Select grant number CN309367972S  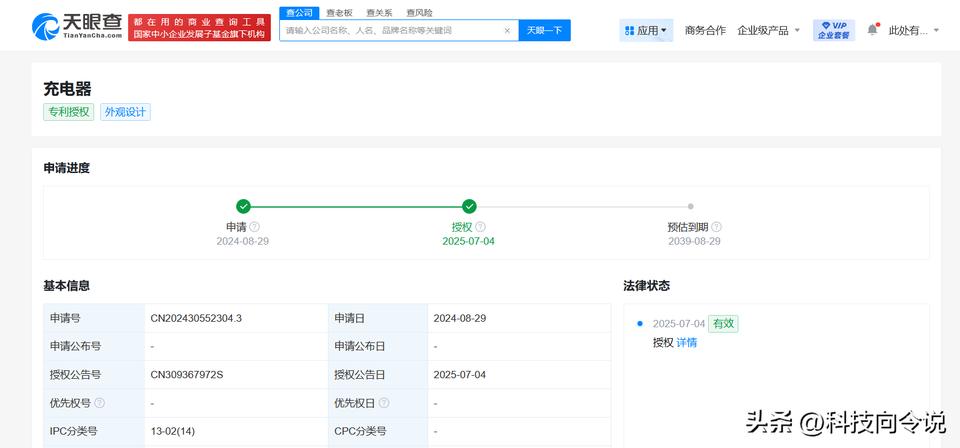point(187,375)
